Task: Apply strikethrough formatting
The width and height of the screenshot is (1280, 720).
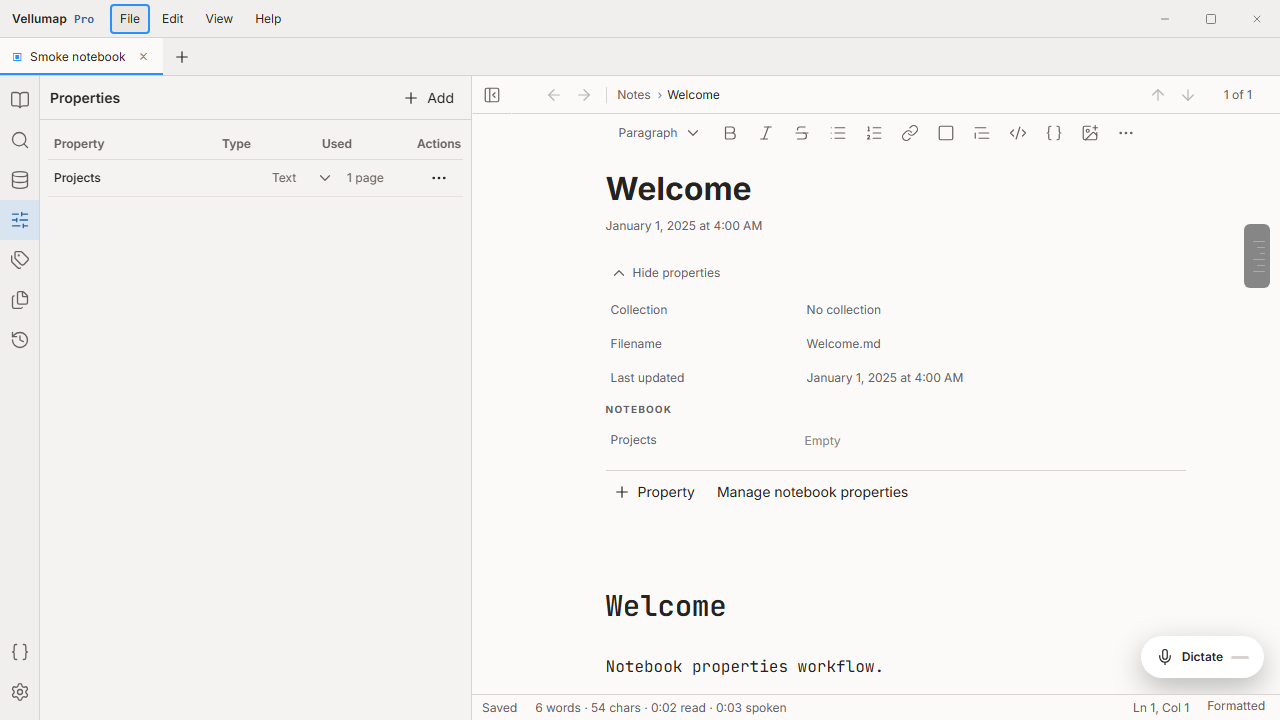Action: click(802, 133)
